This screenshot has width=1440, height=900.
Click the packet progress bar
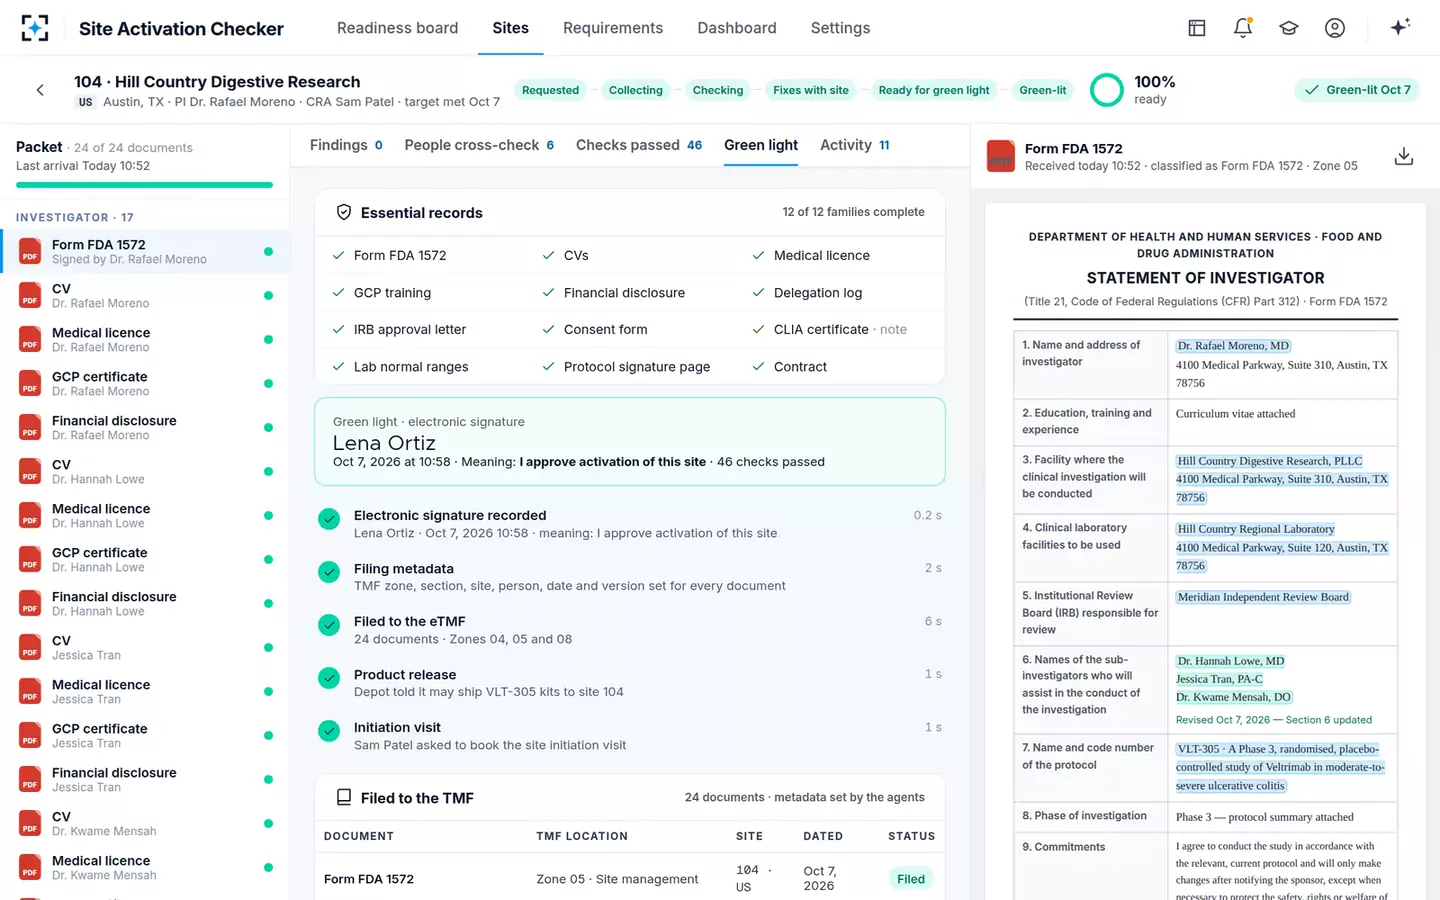(x=144, y=185)
